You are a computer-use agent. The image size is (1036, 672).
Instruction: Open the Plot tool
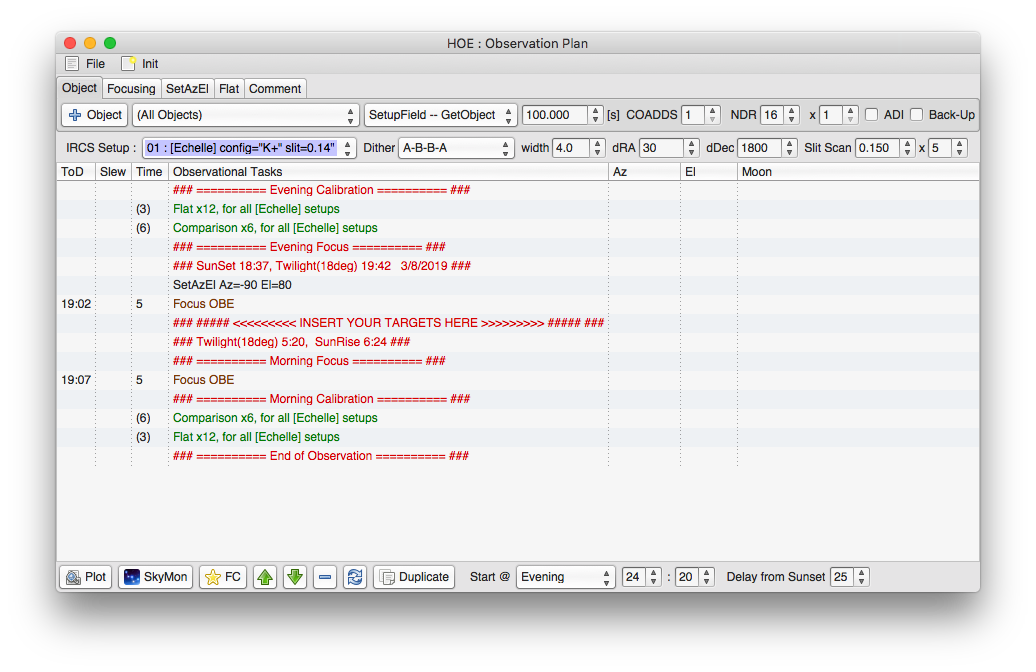coord(85,576)
